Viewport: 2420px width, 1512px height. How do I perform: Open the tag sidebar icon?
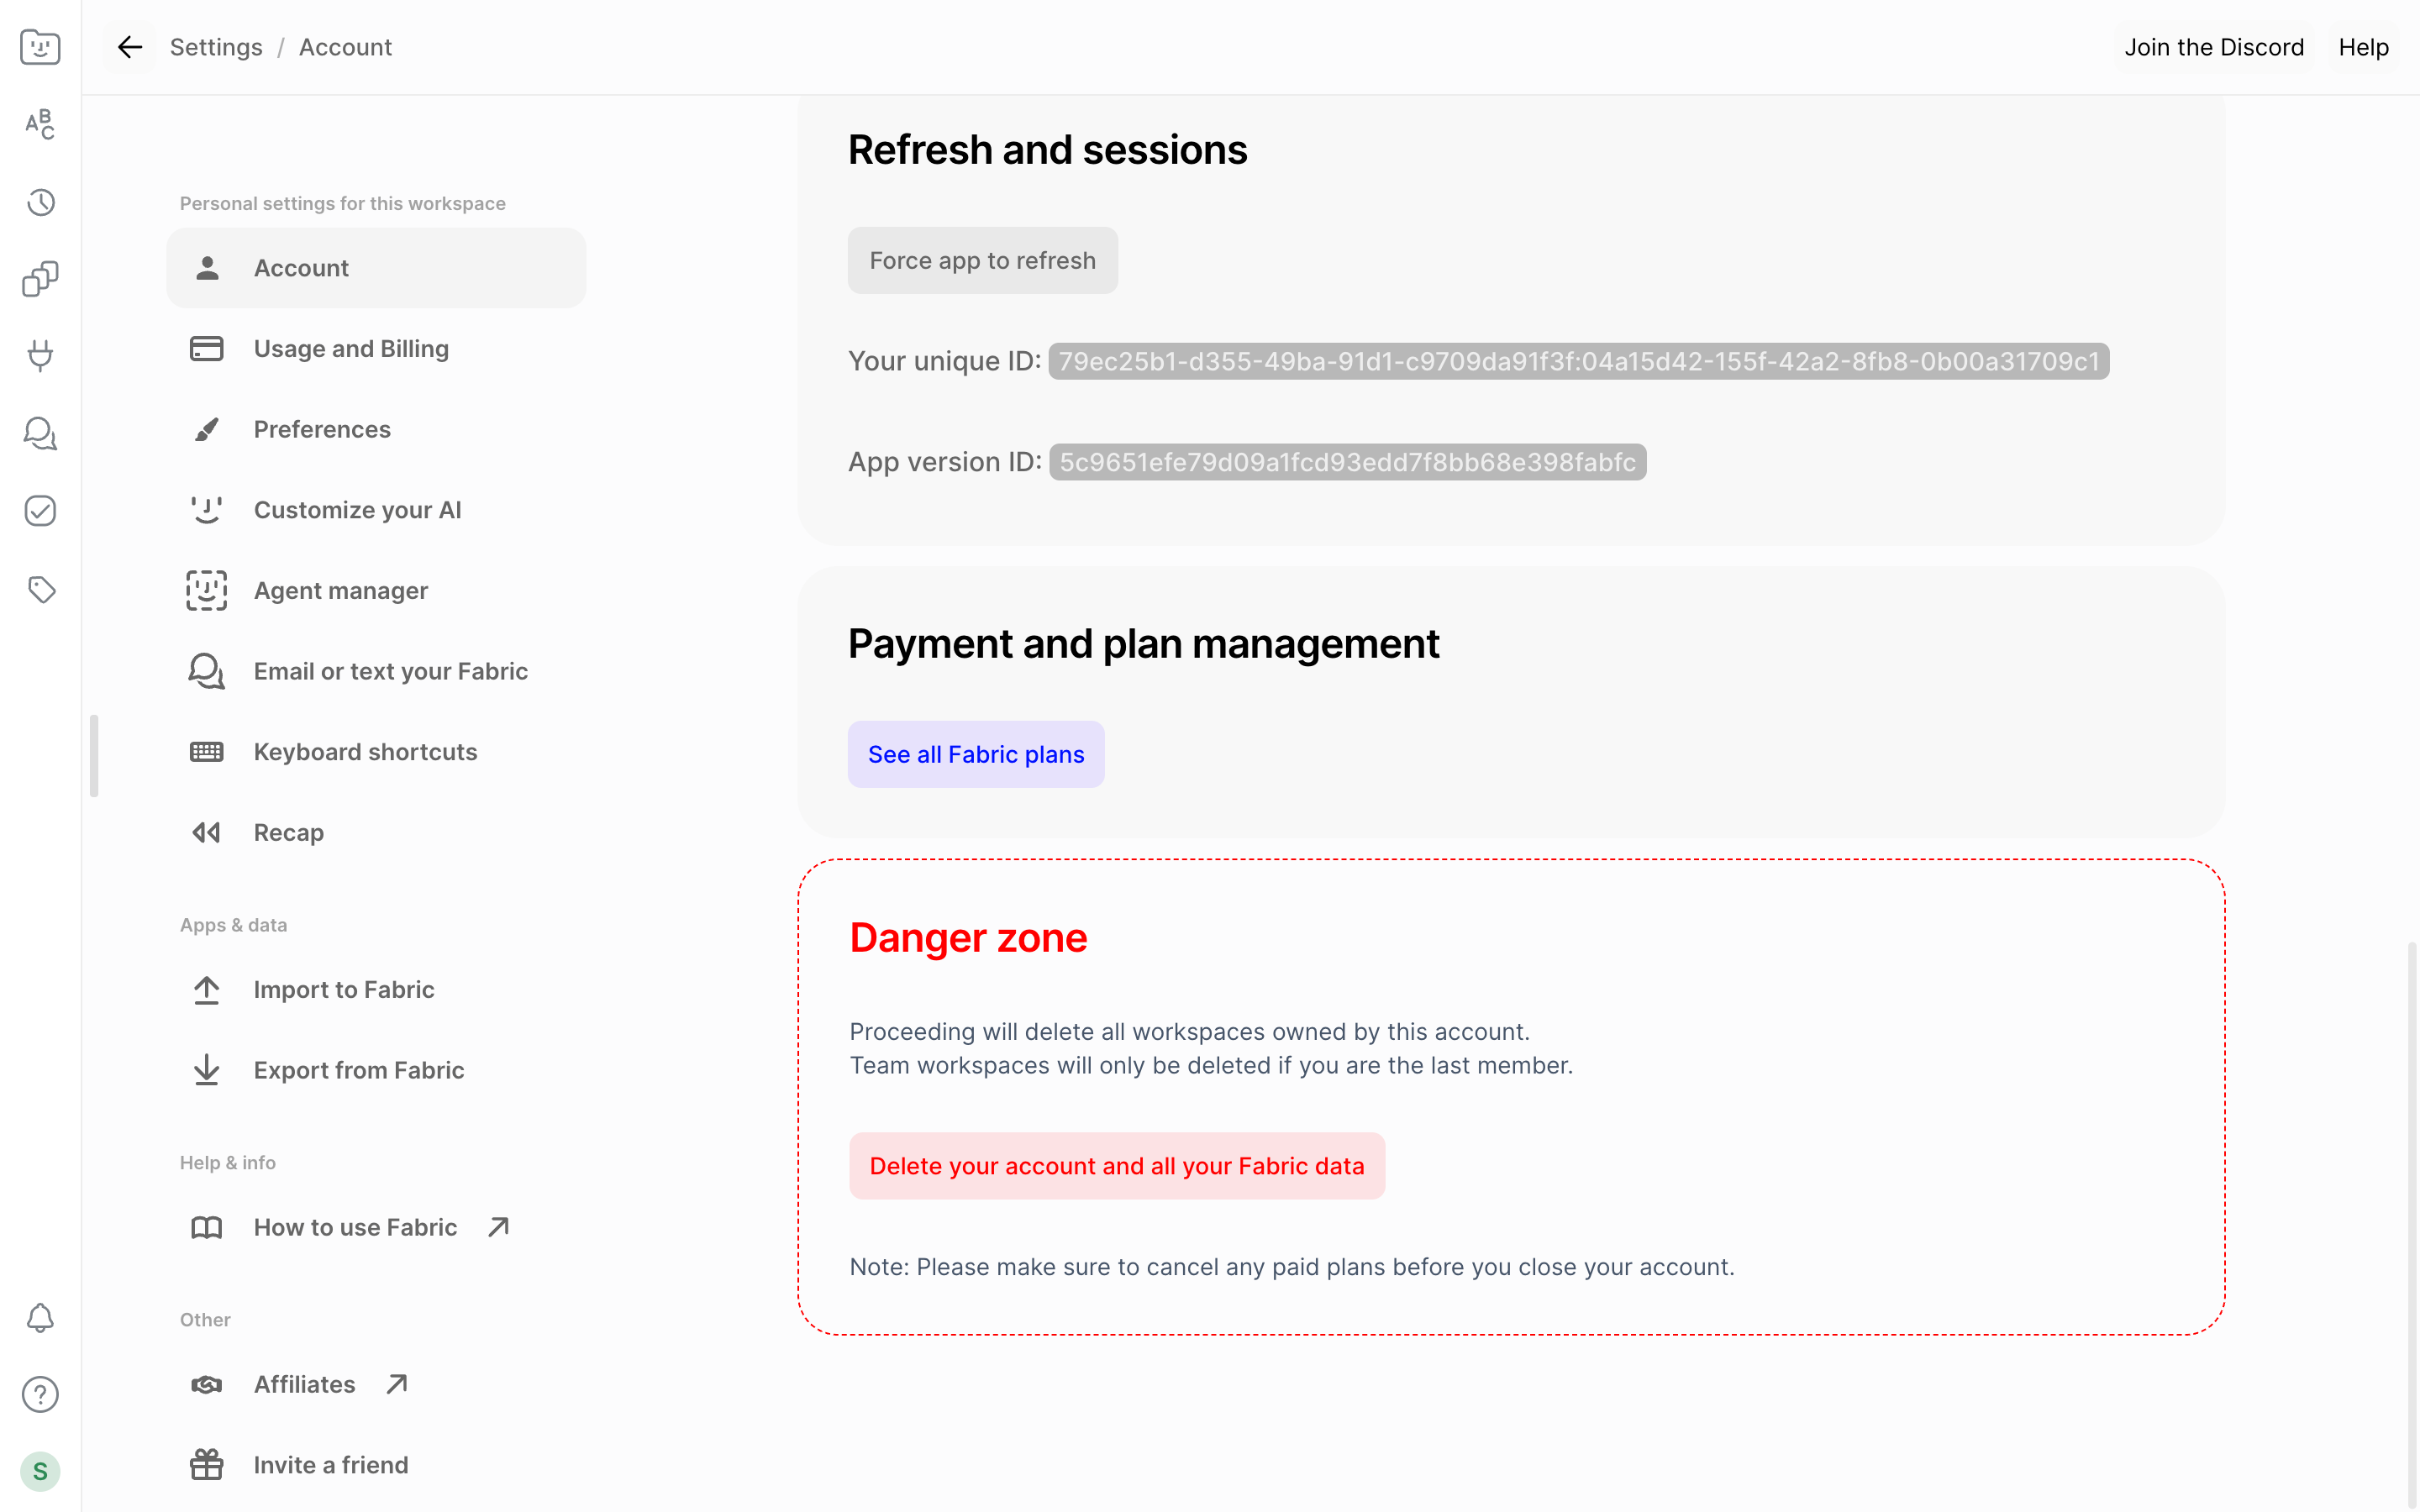coord(40,589)
